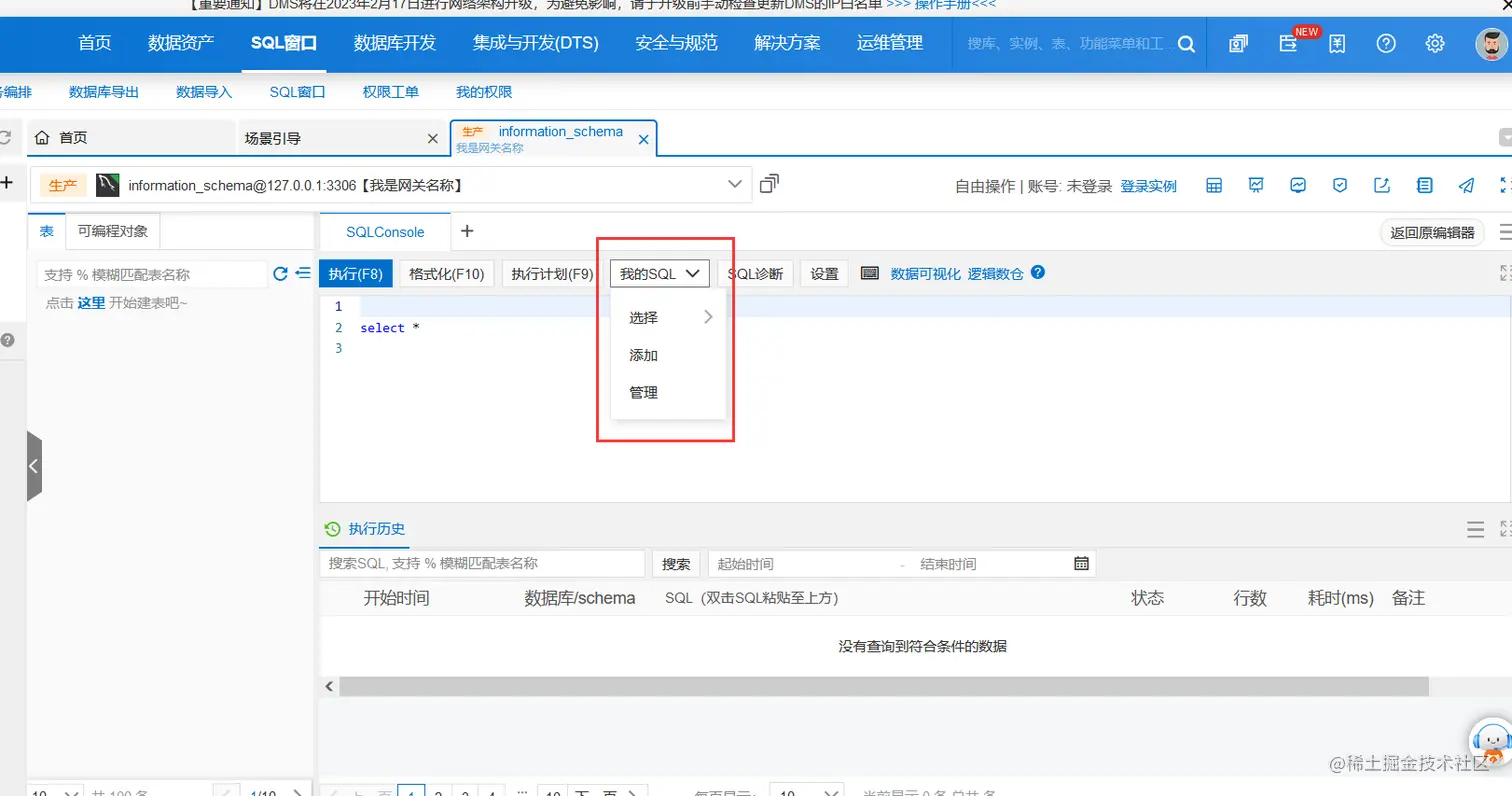This screenshot has height=796, width=1512.
Task: Click page 2 in pagination controls
Action: (x=438, y=791)
